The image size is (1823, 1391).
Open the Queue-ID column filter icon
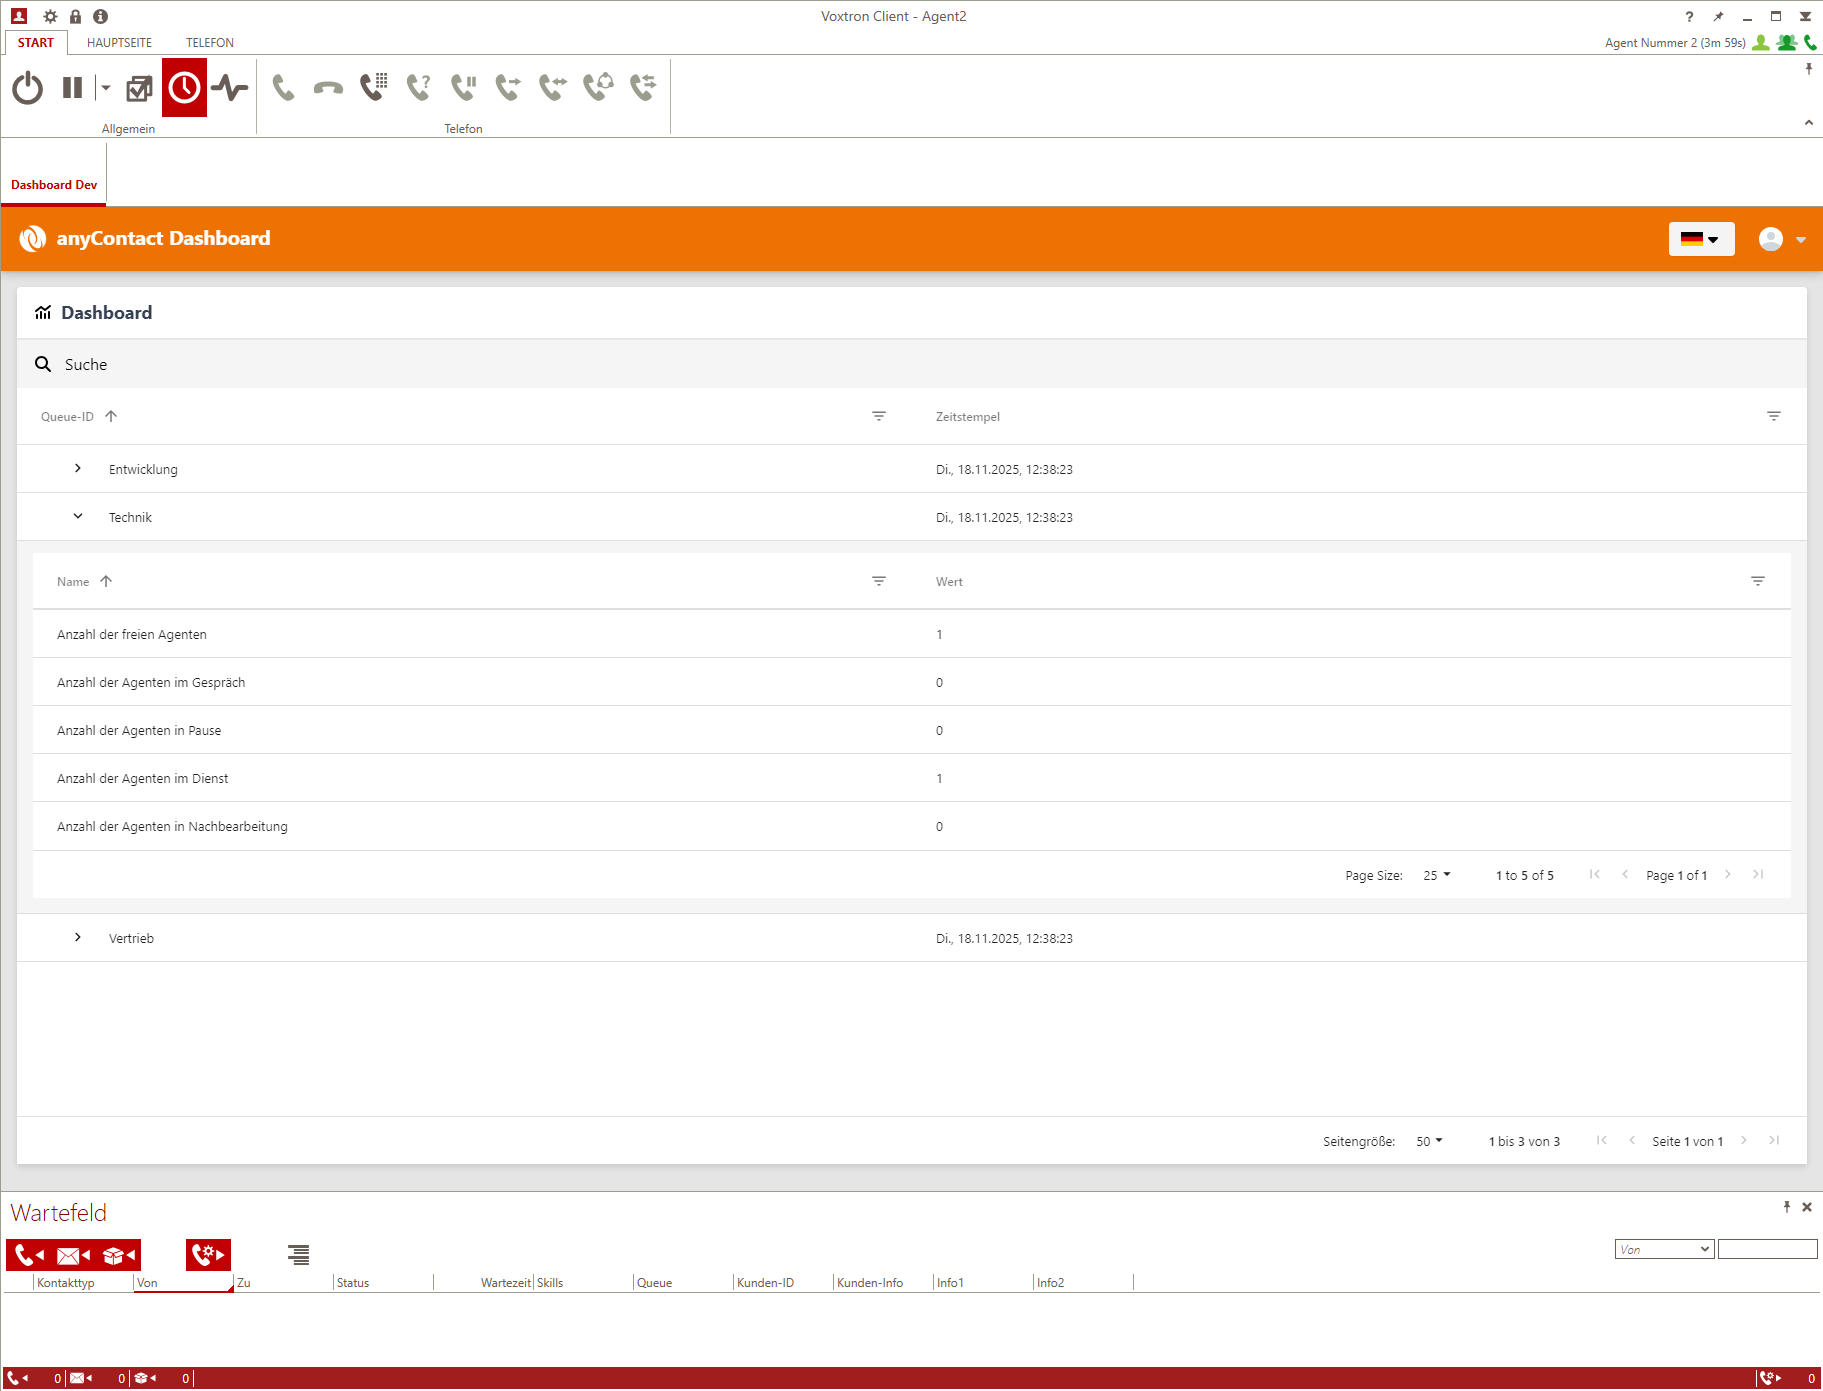[879, 416]
